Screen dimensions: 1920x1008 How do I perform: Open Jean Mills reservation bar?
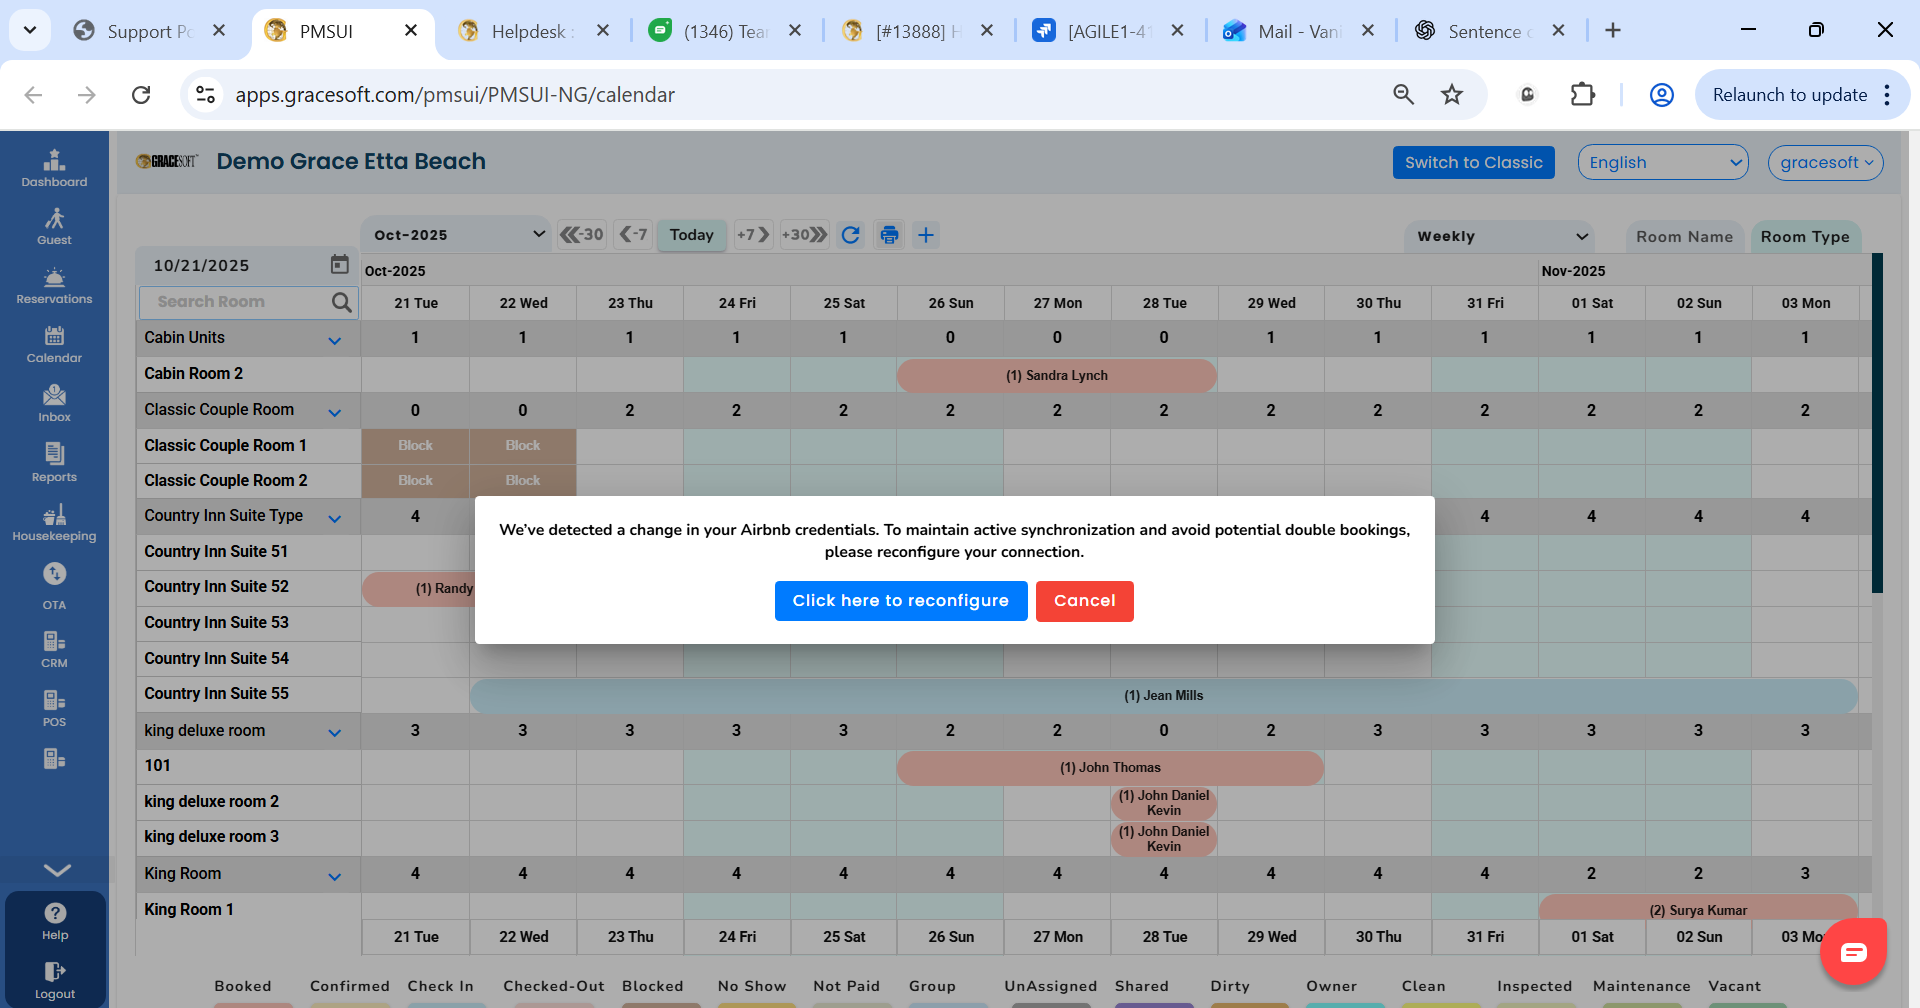[x=1164, y=695]
